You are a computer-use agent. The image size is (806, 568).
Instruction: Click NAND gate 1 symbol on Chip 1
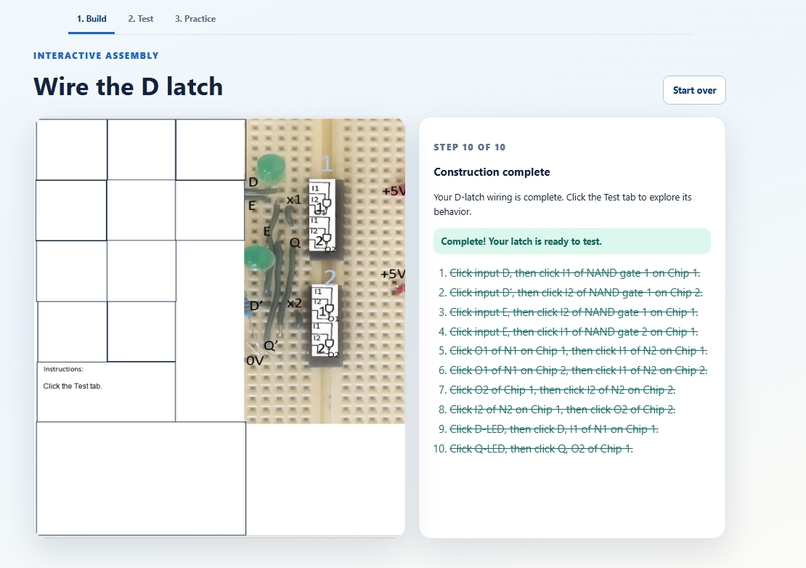coord(326,203)
